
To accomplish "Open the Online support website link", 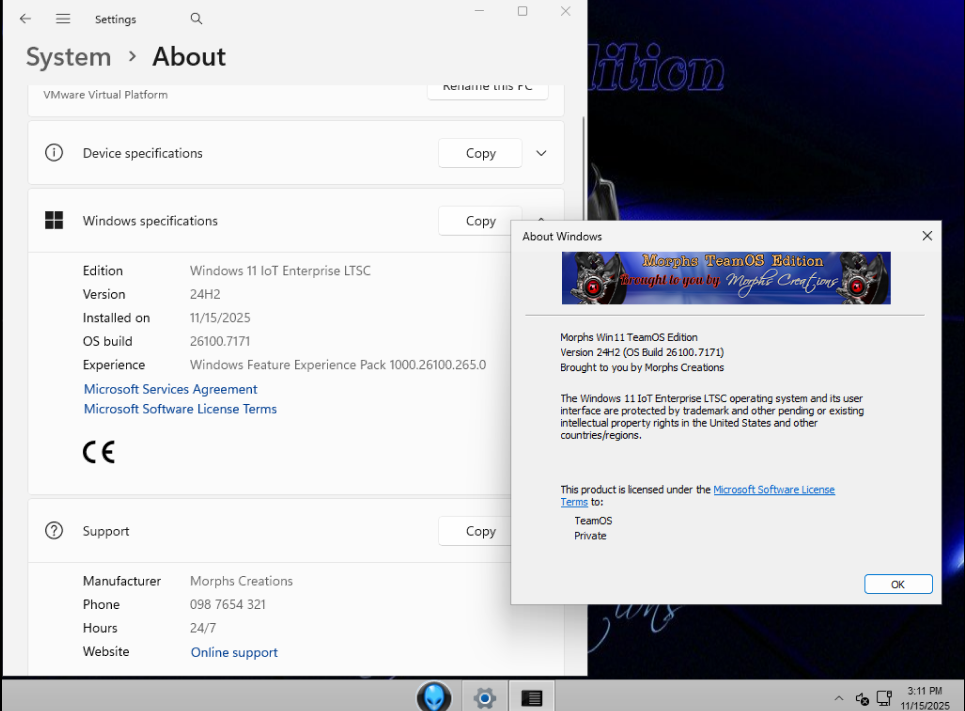I will 234,653.
